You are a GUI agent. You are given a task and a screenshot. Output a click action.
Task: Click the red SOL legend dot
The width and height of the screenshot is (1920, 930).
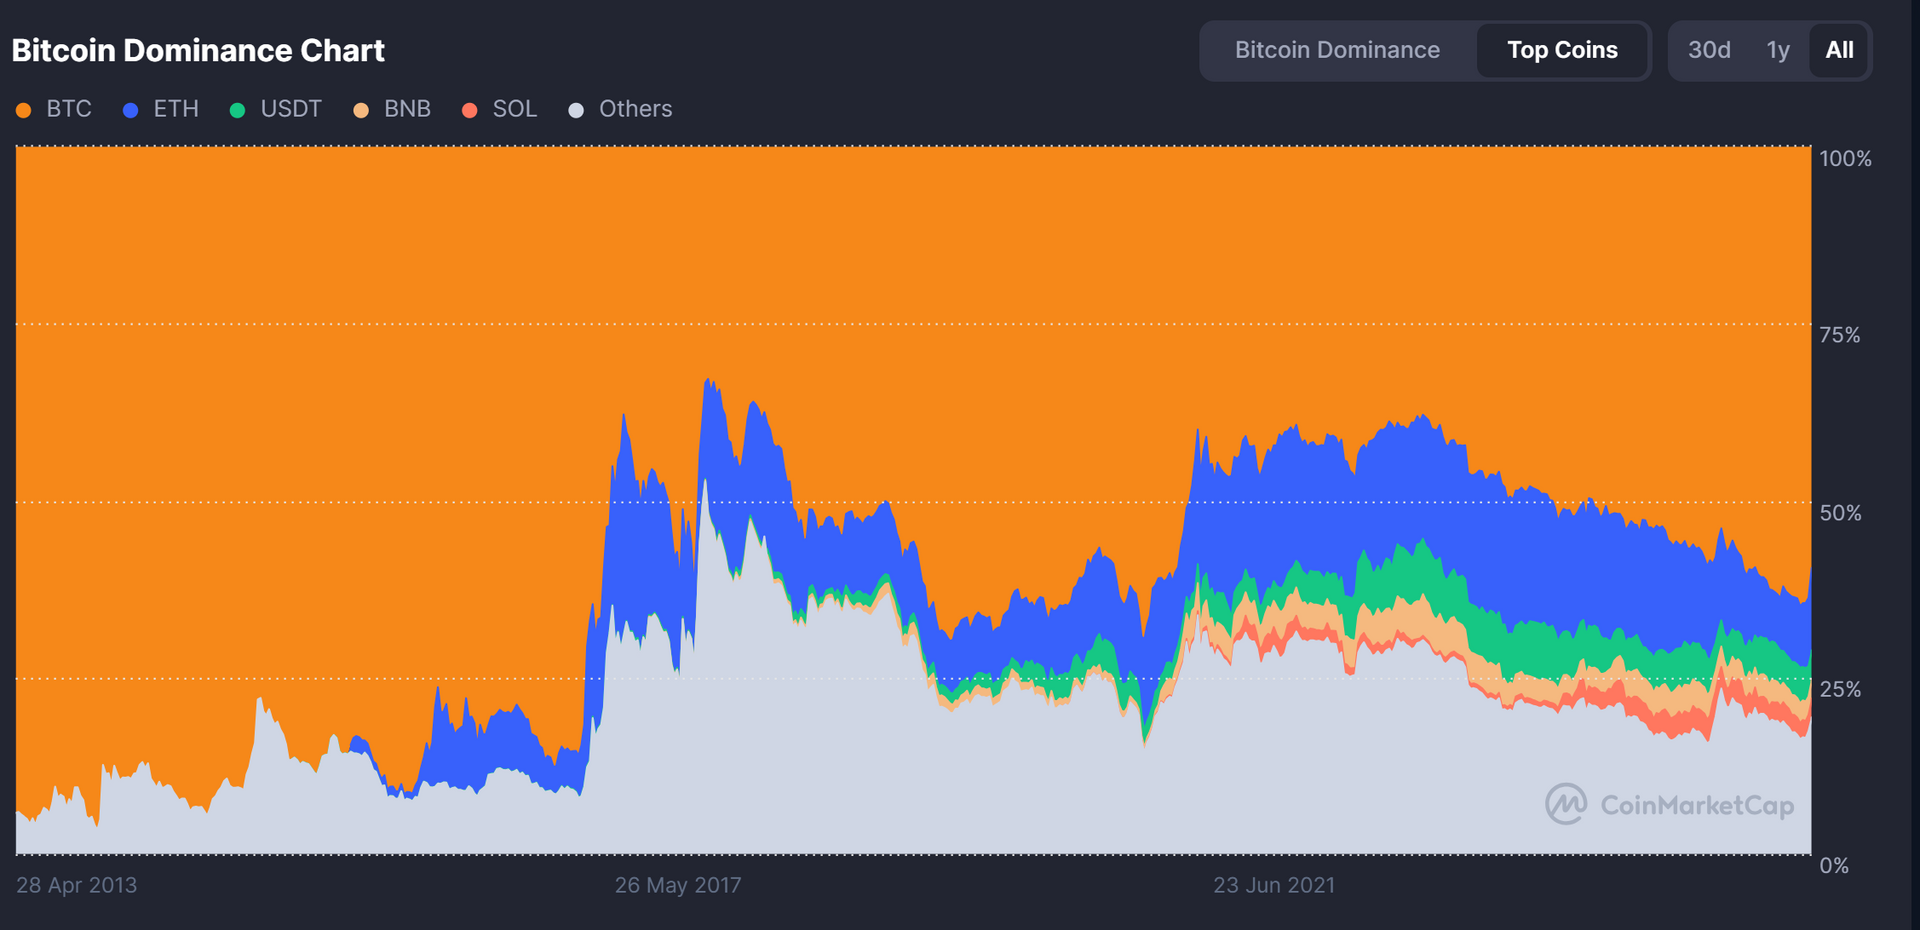(x=469, y=110)
